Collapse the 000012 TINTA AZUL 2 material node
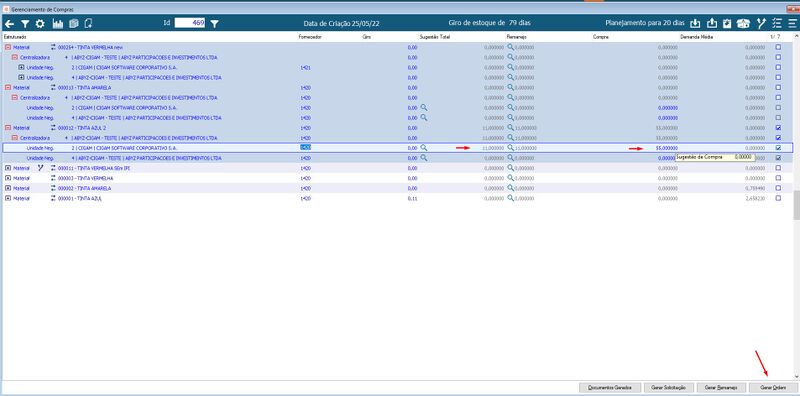Viewport: 800px width, 396px height. pos(8,128)
